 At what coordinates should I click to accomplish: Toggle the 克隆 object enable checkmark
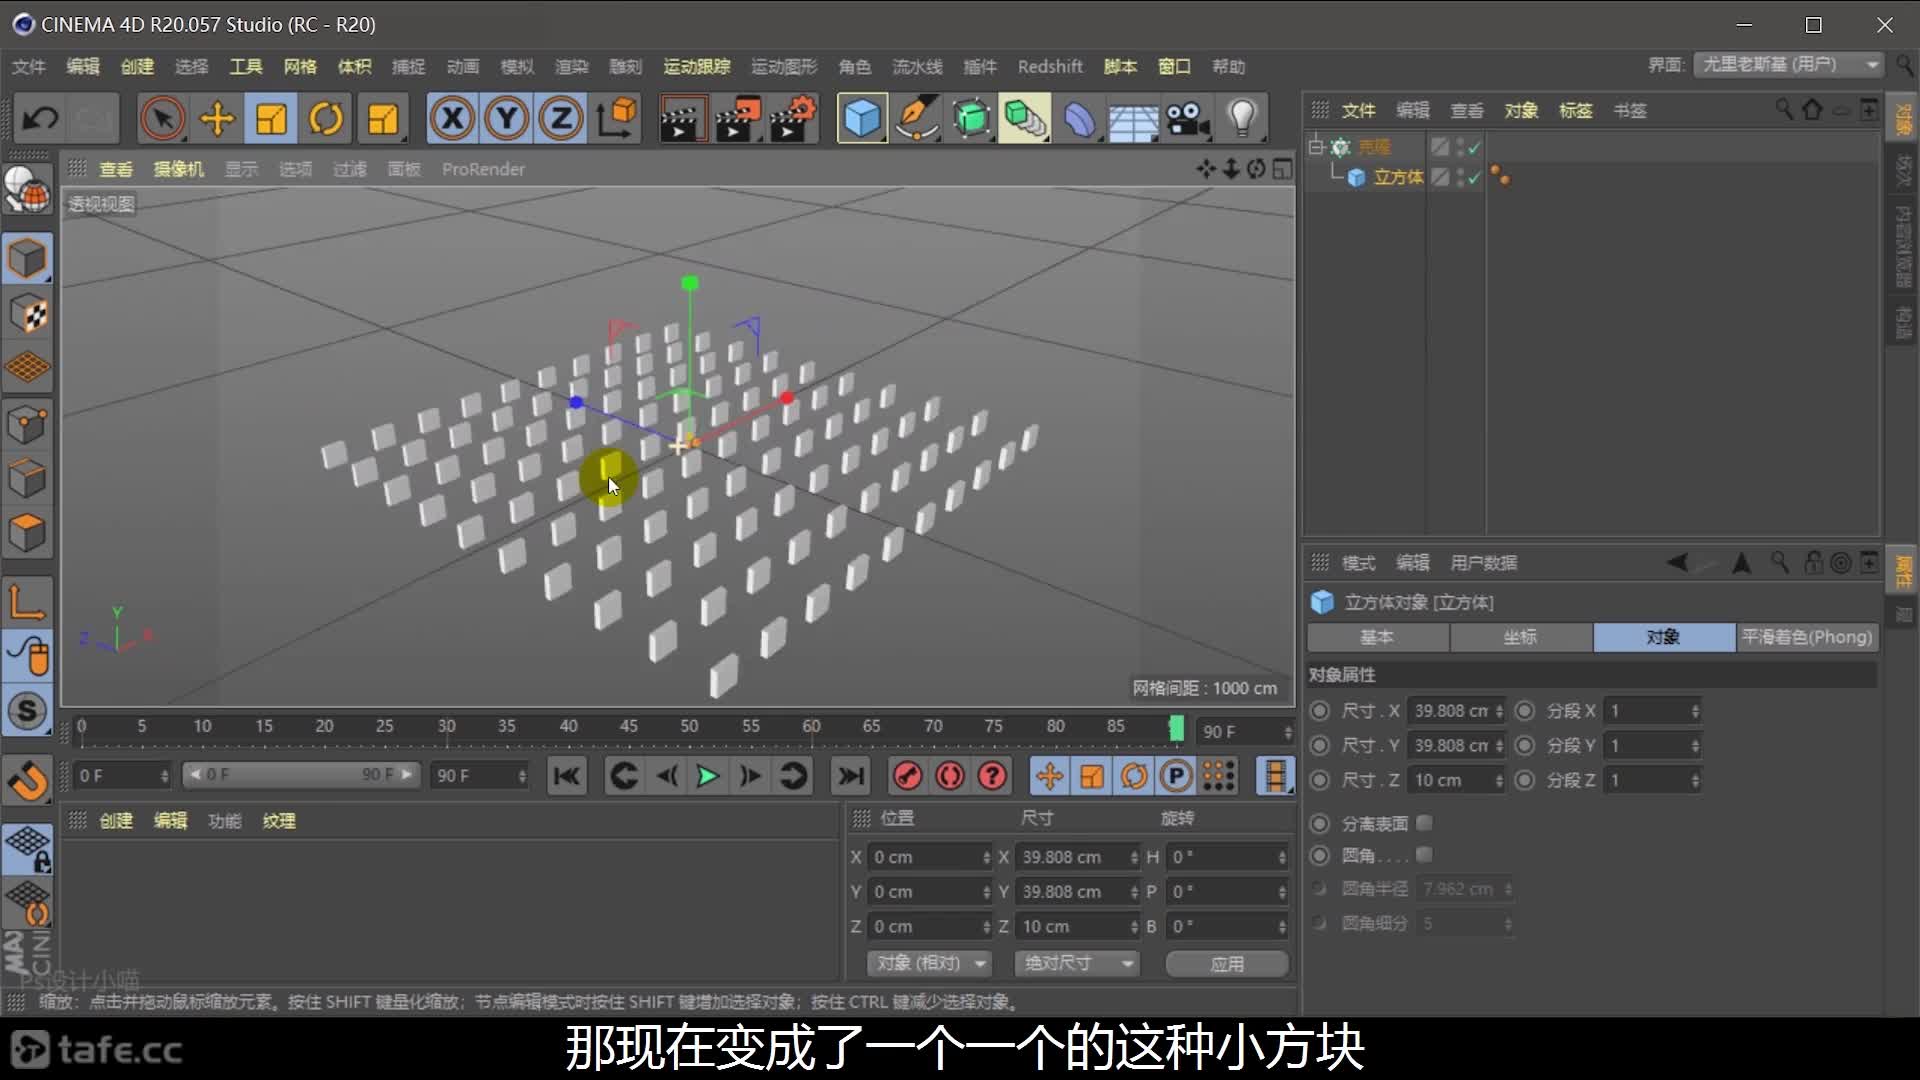tap(1474, 147)
